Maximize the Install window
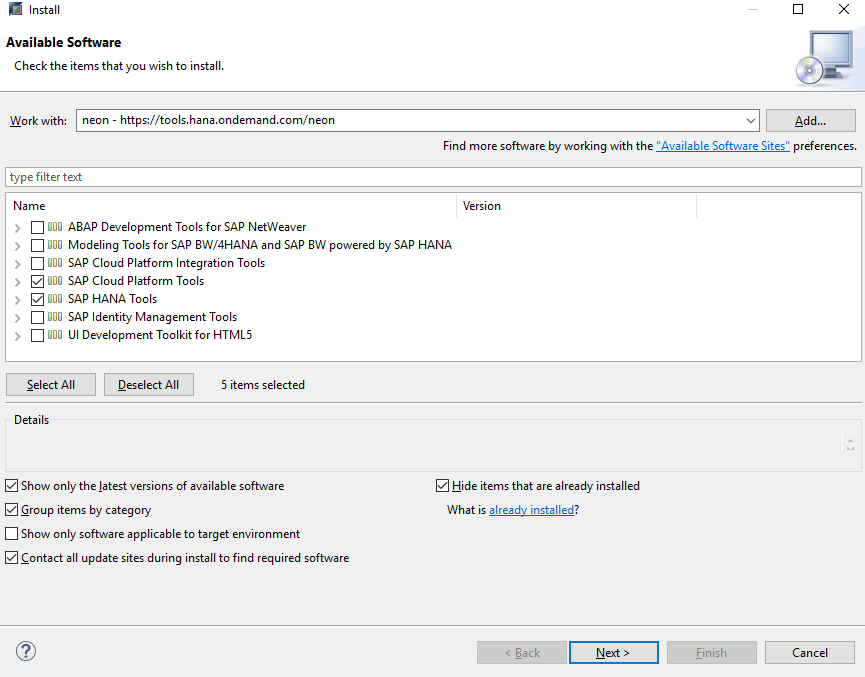 click(798, 9)
